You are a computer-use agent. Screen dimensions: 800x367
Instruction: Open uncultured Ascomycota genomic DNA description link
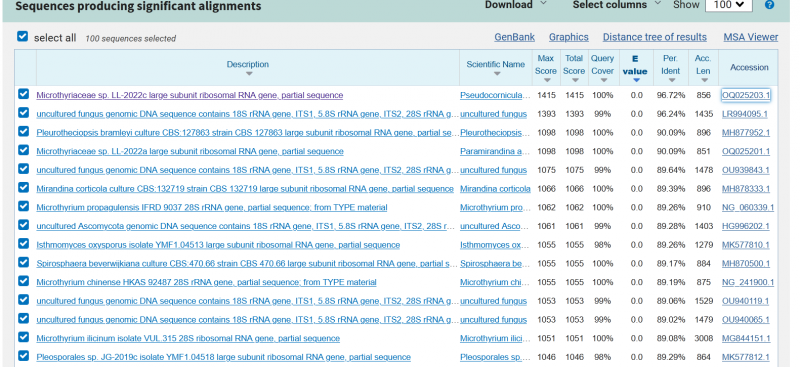click(x=245, y=226)
